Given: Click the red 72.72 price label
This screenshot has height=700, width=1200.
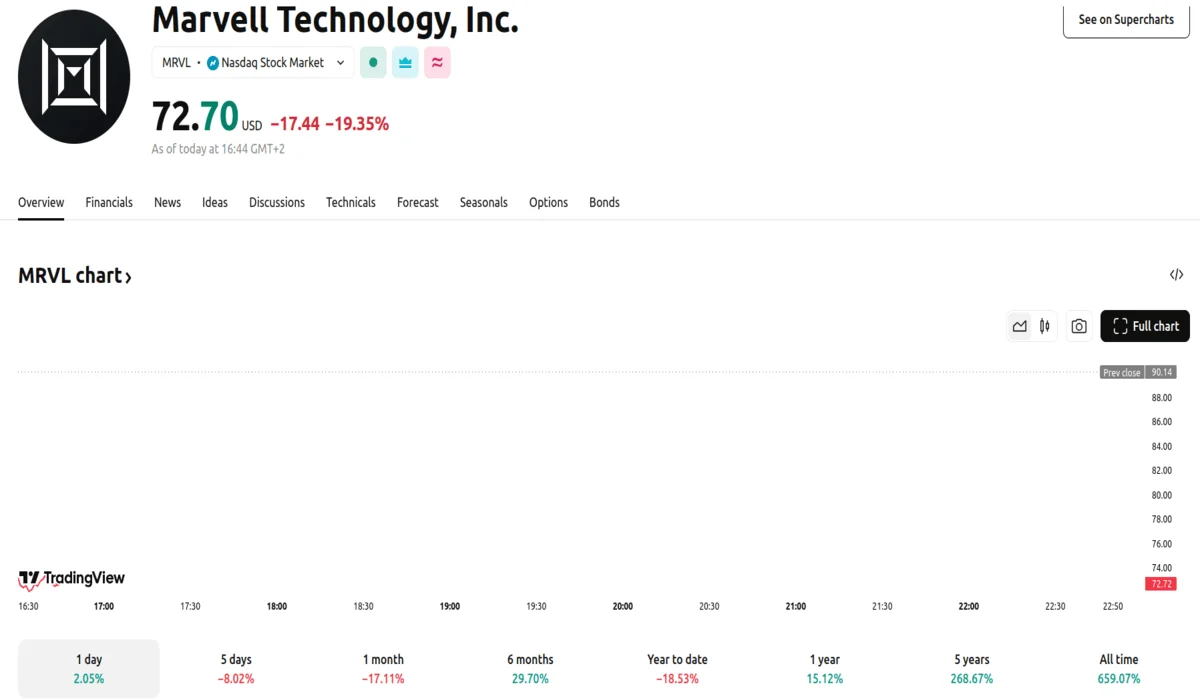Looking at the screenshot, I should click(x=1161, y=583).
